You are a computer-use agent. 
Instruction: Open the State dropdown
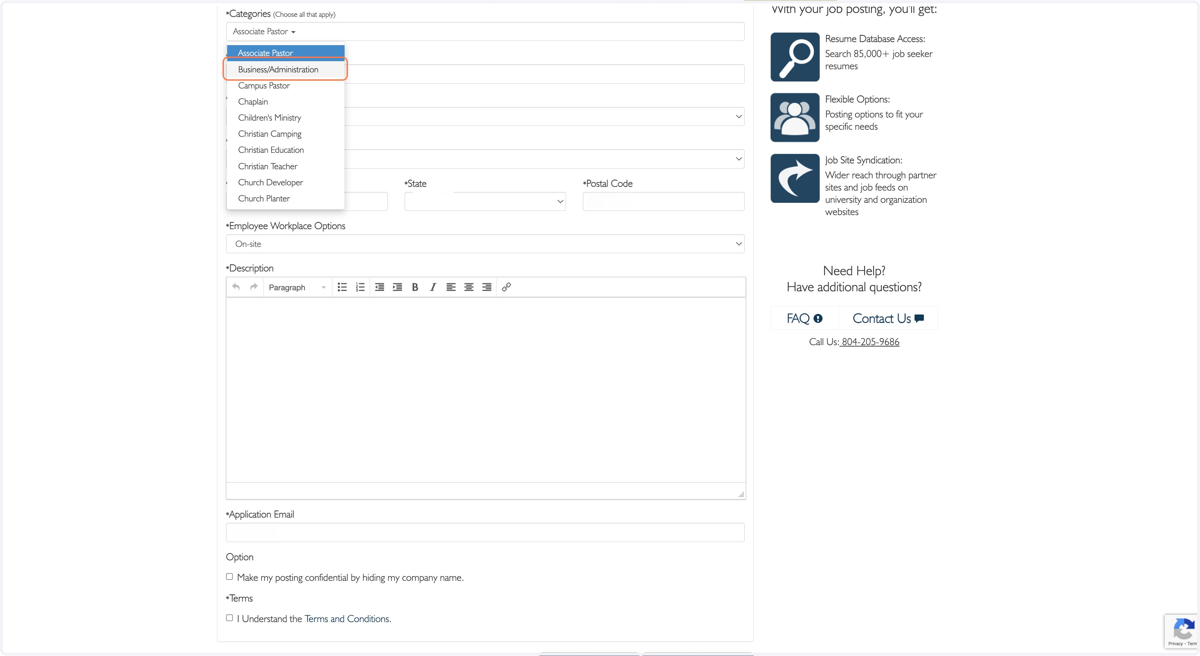(485, 201)
